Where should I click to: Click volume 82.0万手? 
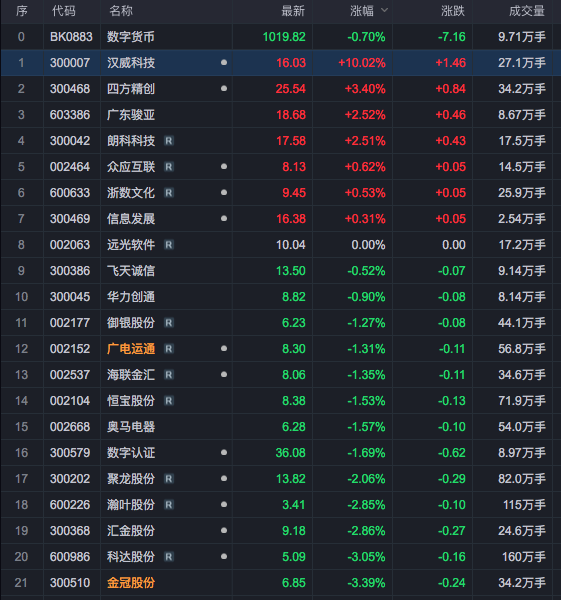(522, 479)
